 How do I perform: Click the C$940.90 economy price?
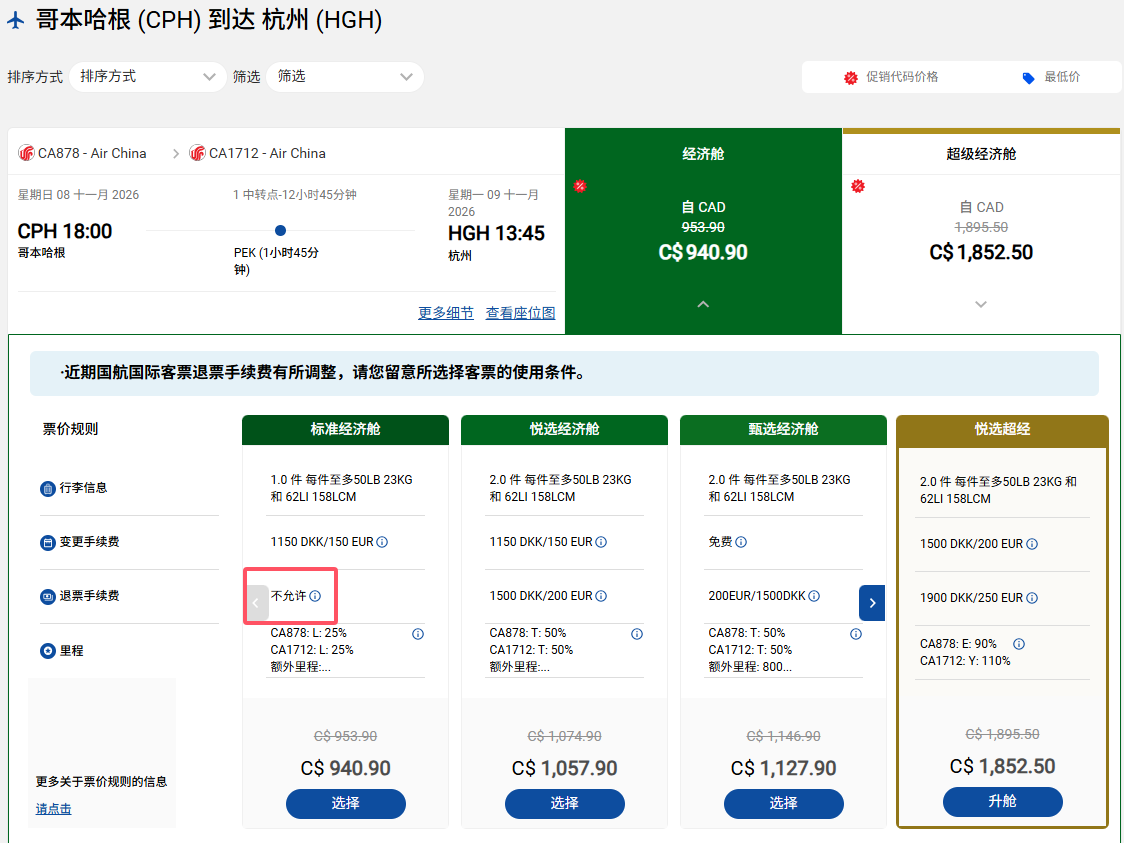pos(703,252)
